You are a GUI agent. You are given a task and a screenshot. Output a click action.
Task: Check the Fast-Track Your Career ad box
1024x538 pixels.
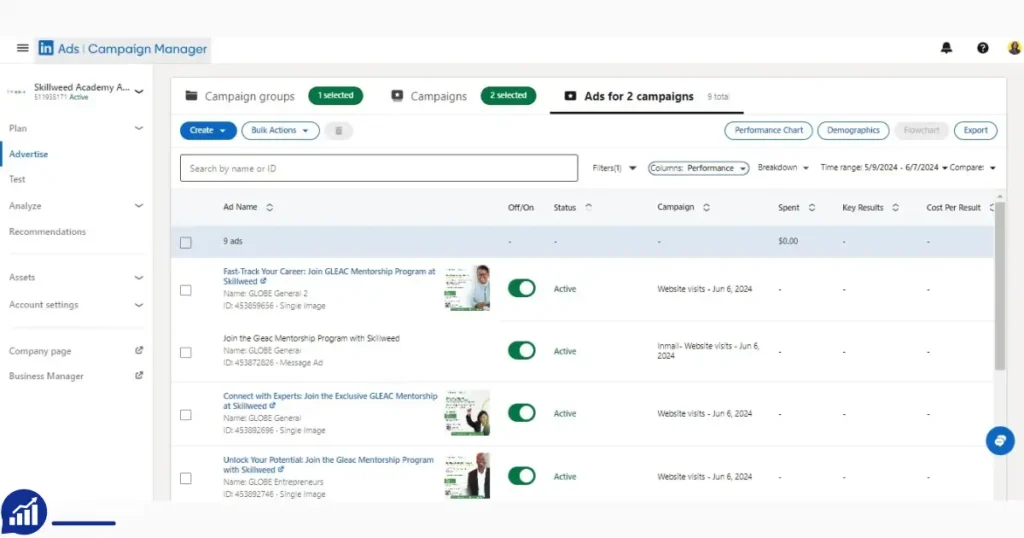pyautogui.click(x=186, y=289)
